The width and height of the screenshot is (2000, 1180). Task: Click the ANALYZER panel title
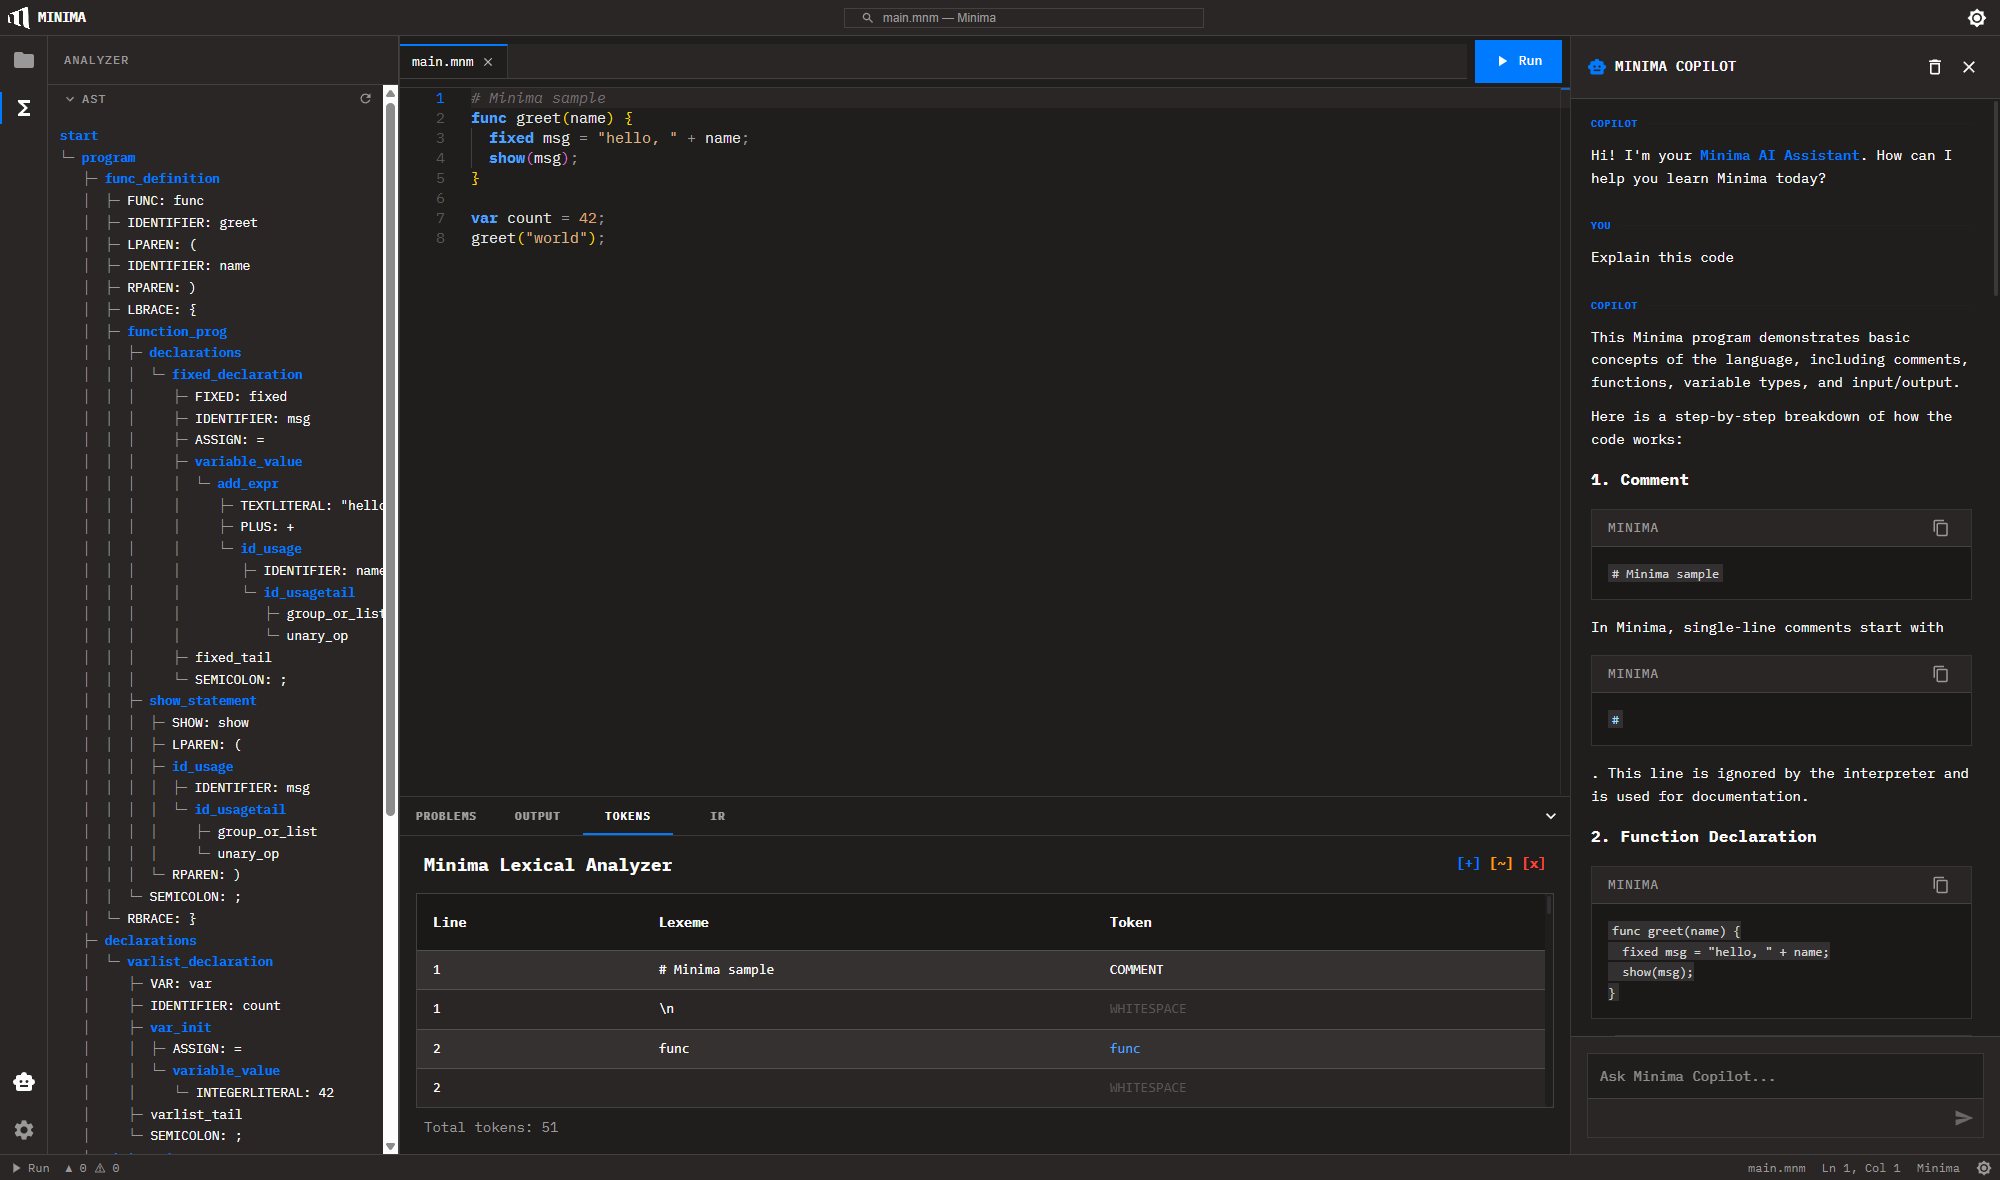coord(96,61)
